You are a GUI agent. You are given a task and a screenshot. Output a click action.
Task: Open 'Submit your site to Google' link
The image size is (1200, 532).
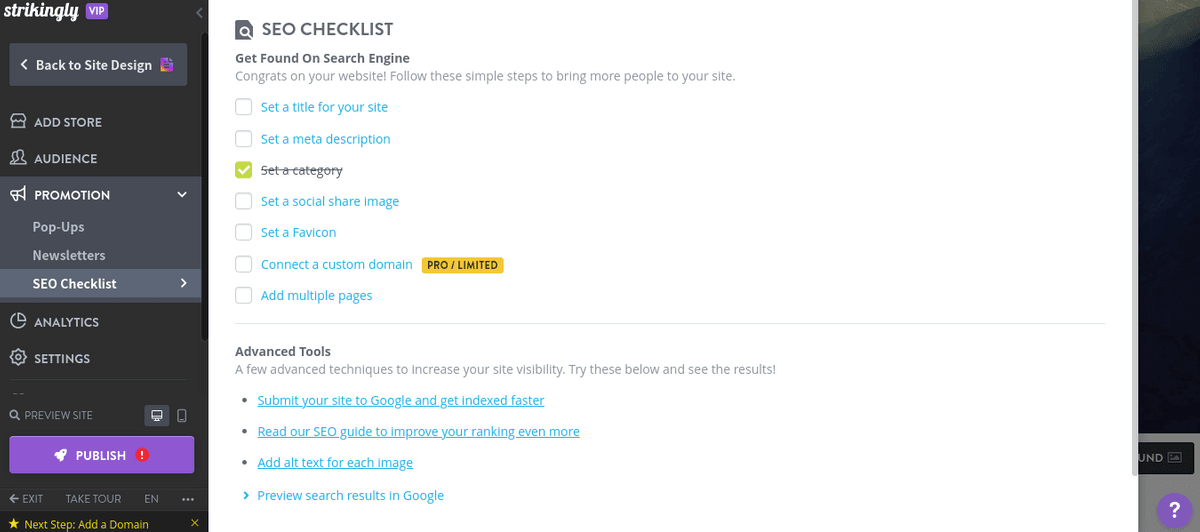click(400, 400)
